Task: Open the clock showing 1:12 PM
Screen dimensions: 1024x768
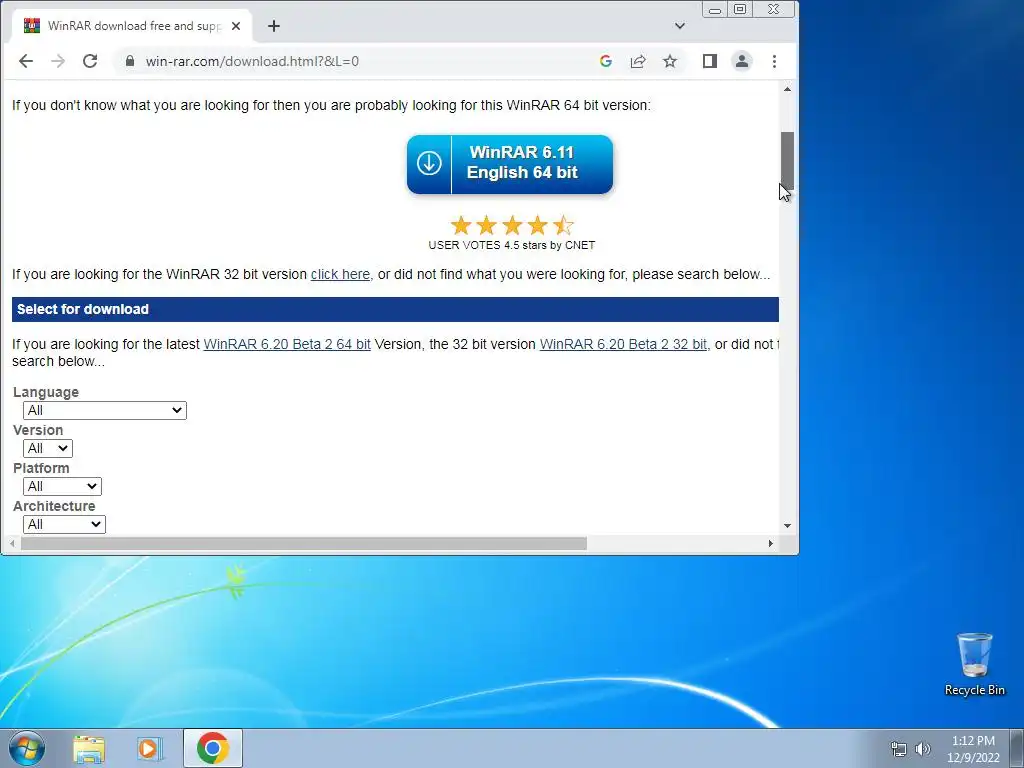Action: 973,749
